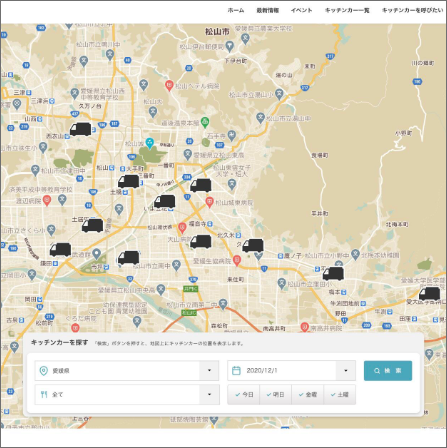Click the red pin for 渡辺病院
447x448 pixels.
pyautogui.click(x=47, y=200)
